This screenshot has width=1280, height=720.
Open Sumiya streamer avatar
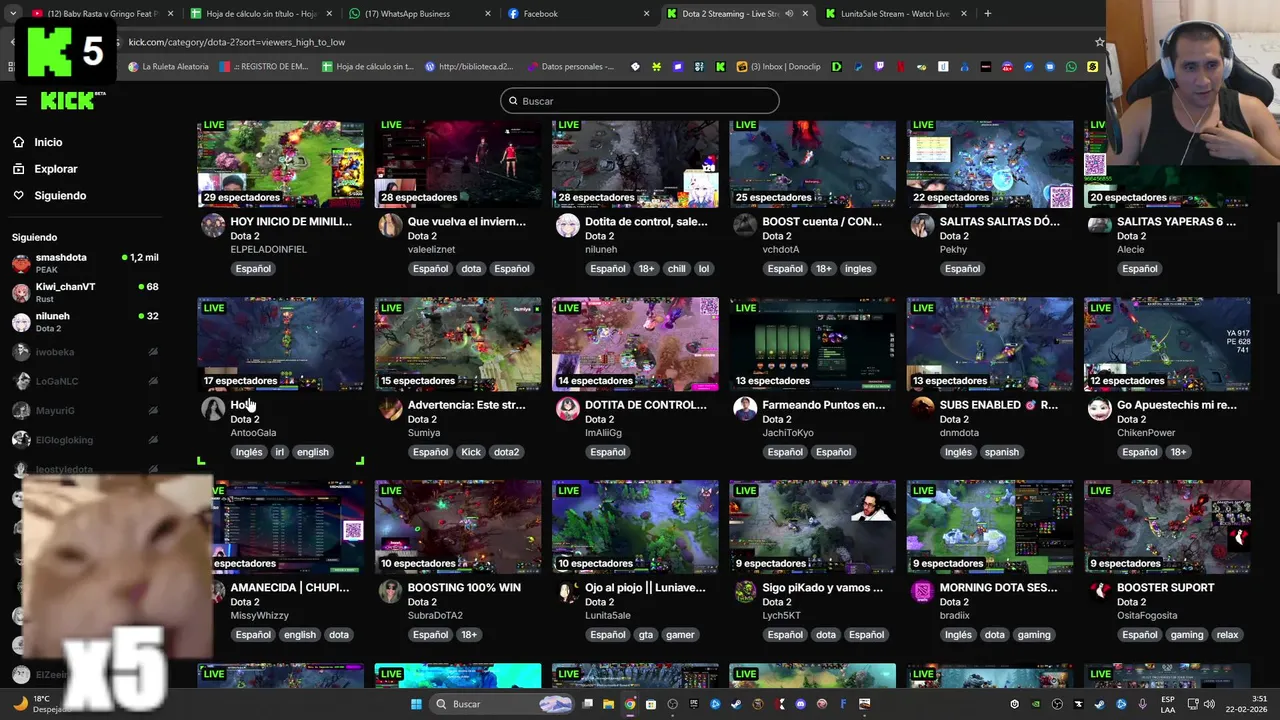coord(390,408)
